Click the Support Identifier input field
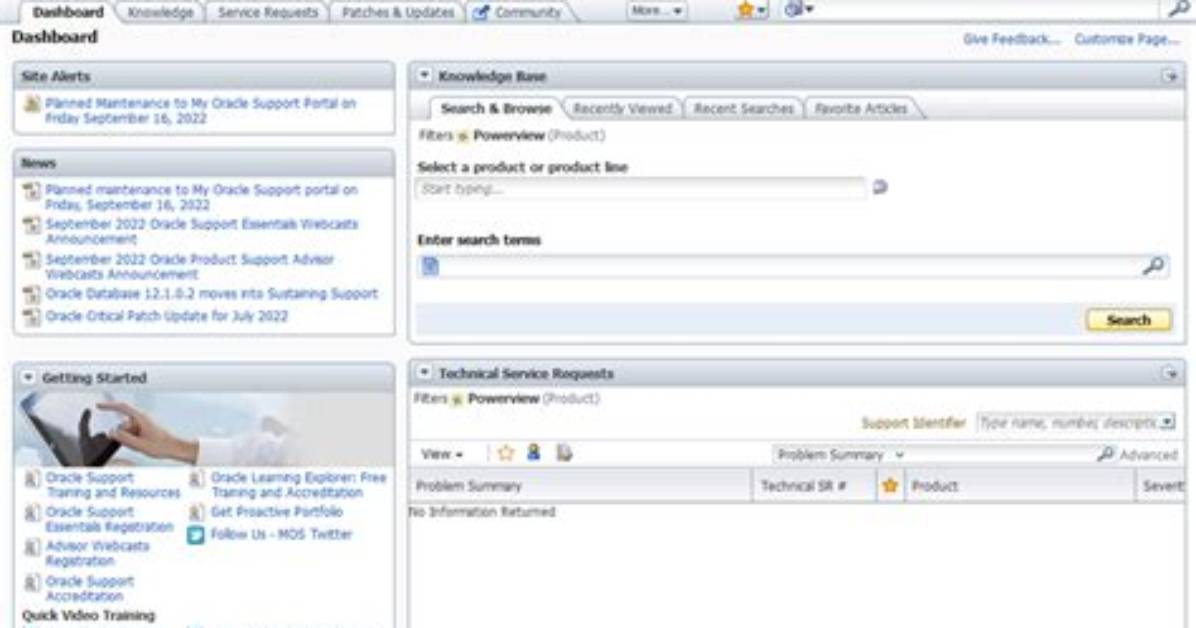Image resolution: width=1196 pixels, height=628 pixels. coord(1069,422)
